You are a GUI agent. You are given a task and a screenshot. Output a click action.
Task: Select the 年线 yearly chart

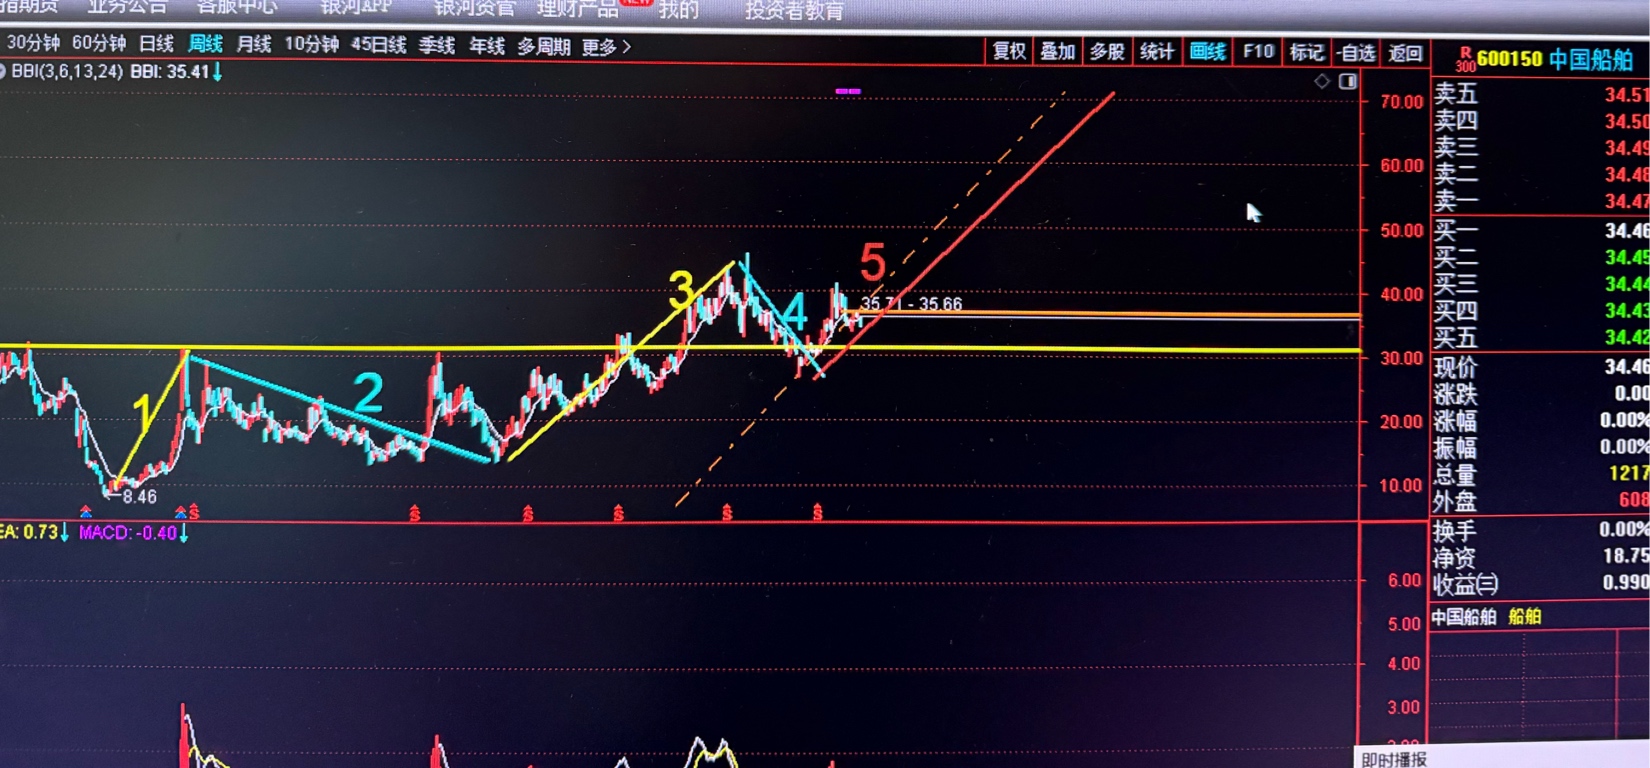tap(487, 46)
